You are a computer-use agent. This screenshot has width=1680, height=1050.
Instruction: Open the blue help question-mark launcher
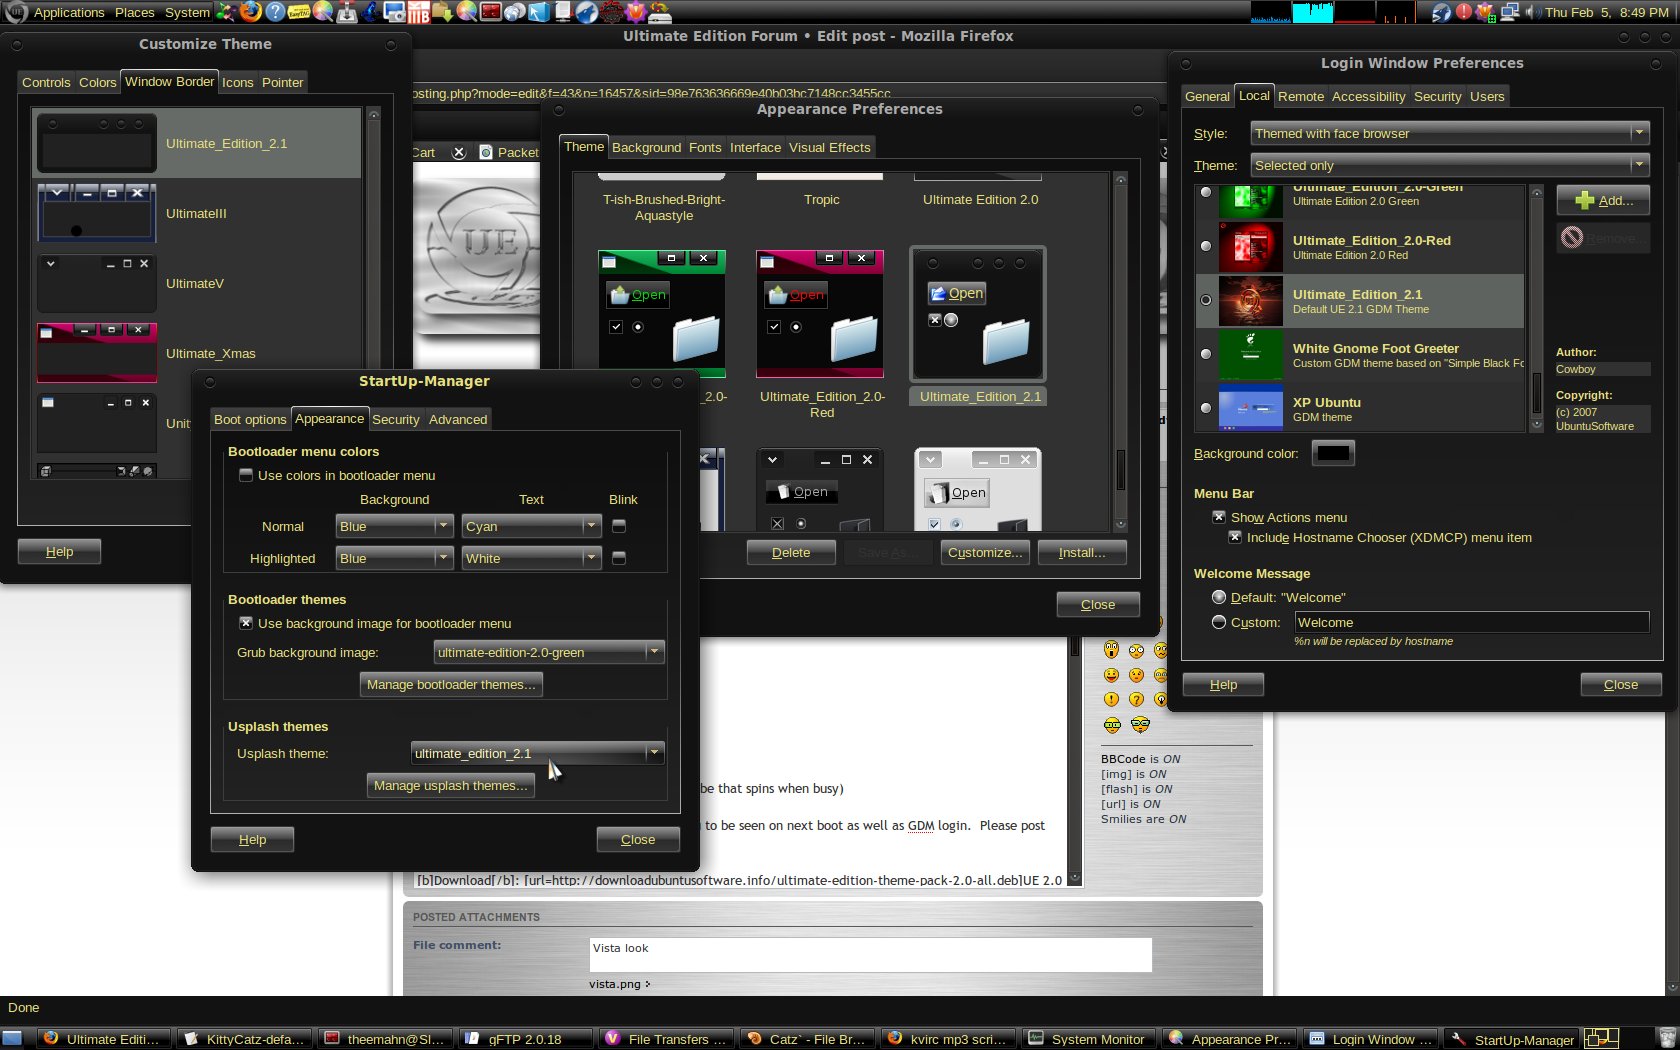coord(275,12)
